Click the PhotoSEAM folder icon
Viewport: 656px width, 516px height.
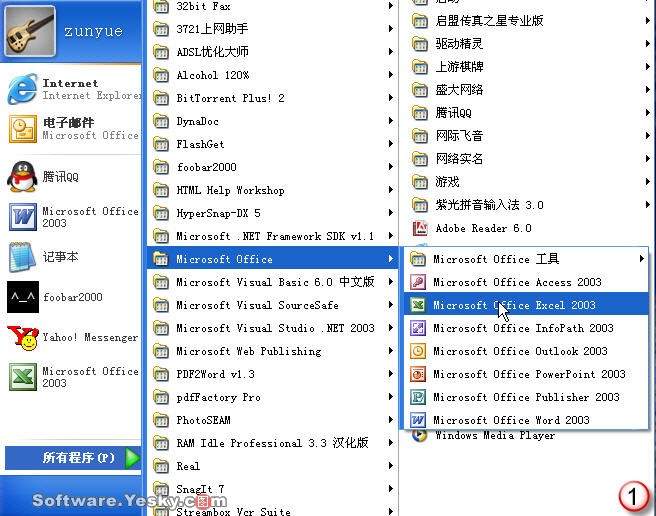161,420
